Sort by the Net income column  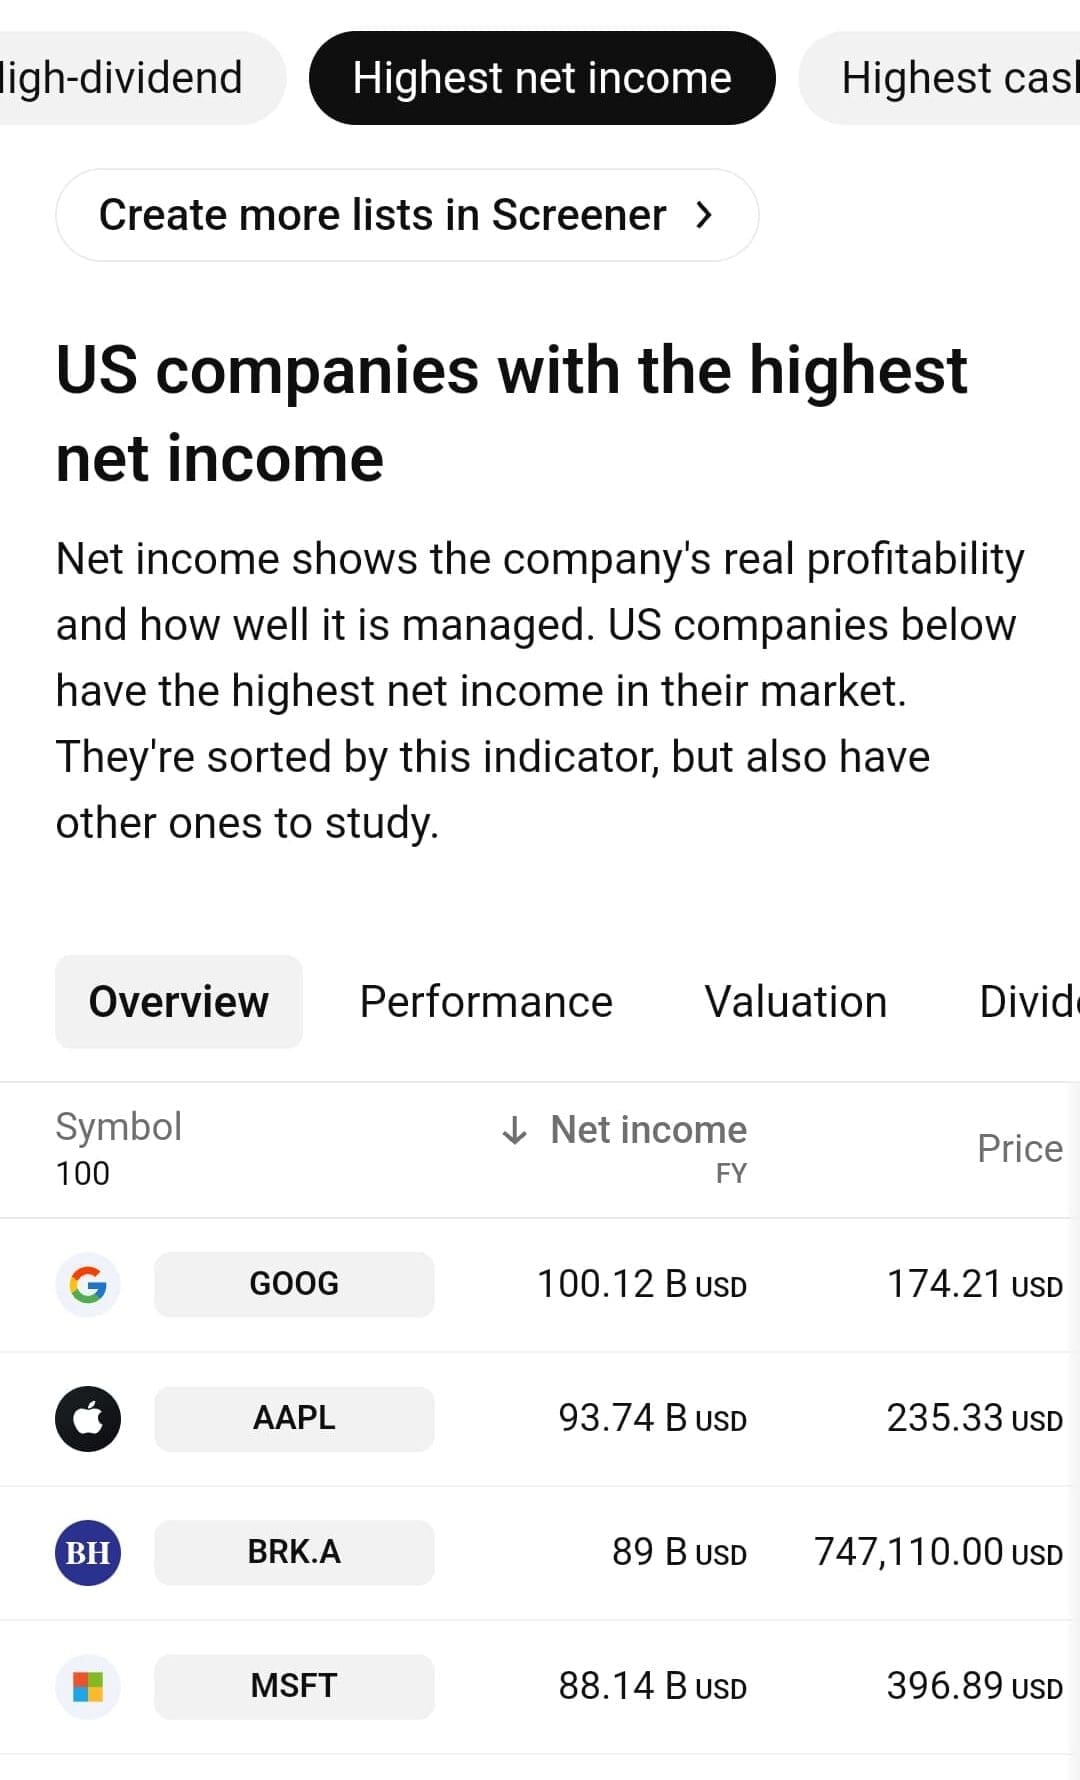(648, 1130)
